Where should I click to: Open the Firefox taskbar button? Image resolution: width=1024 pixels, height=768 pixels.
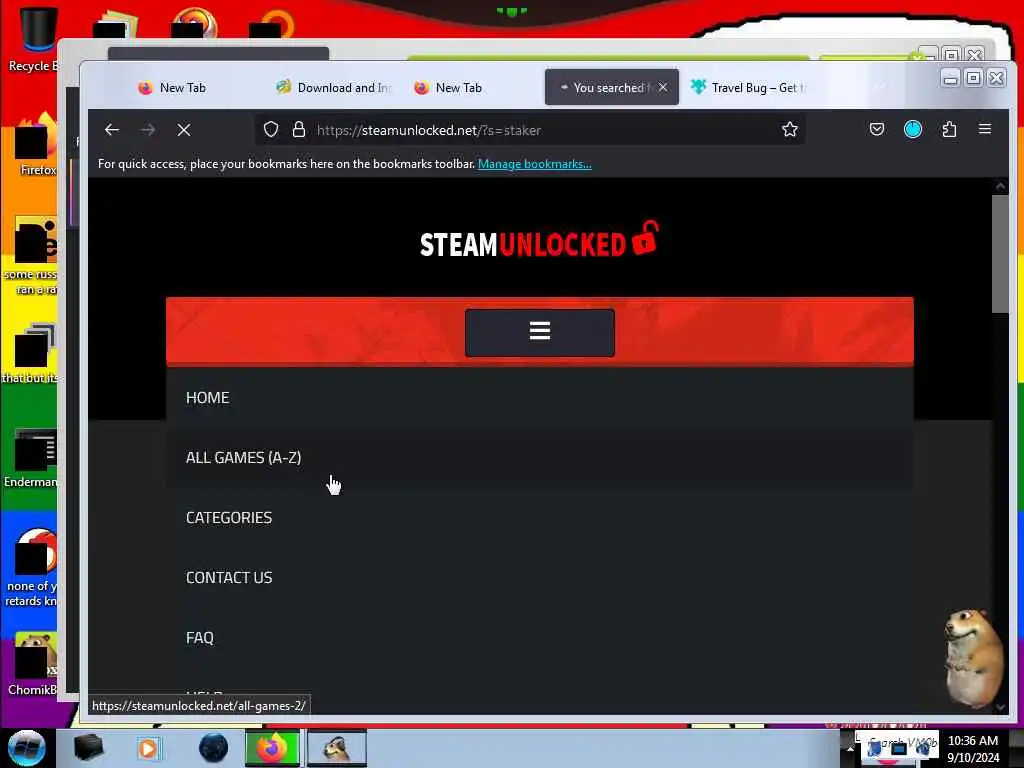point(272,748)
